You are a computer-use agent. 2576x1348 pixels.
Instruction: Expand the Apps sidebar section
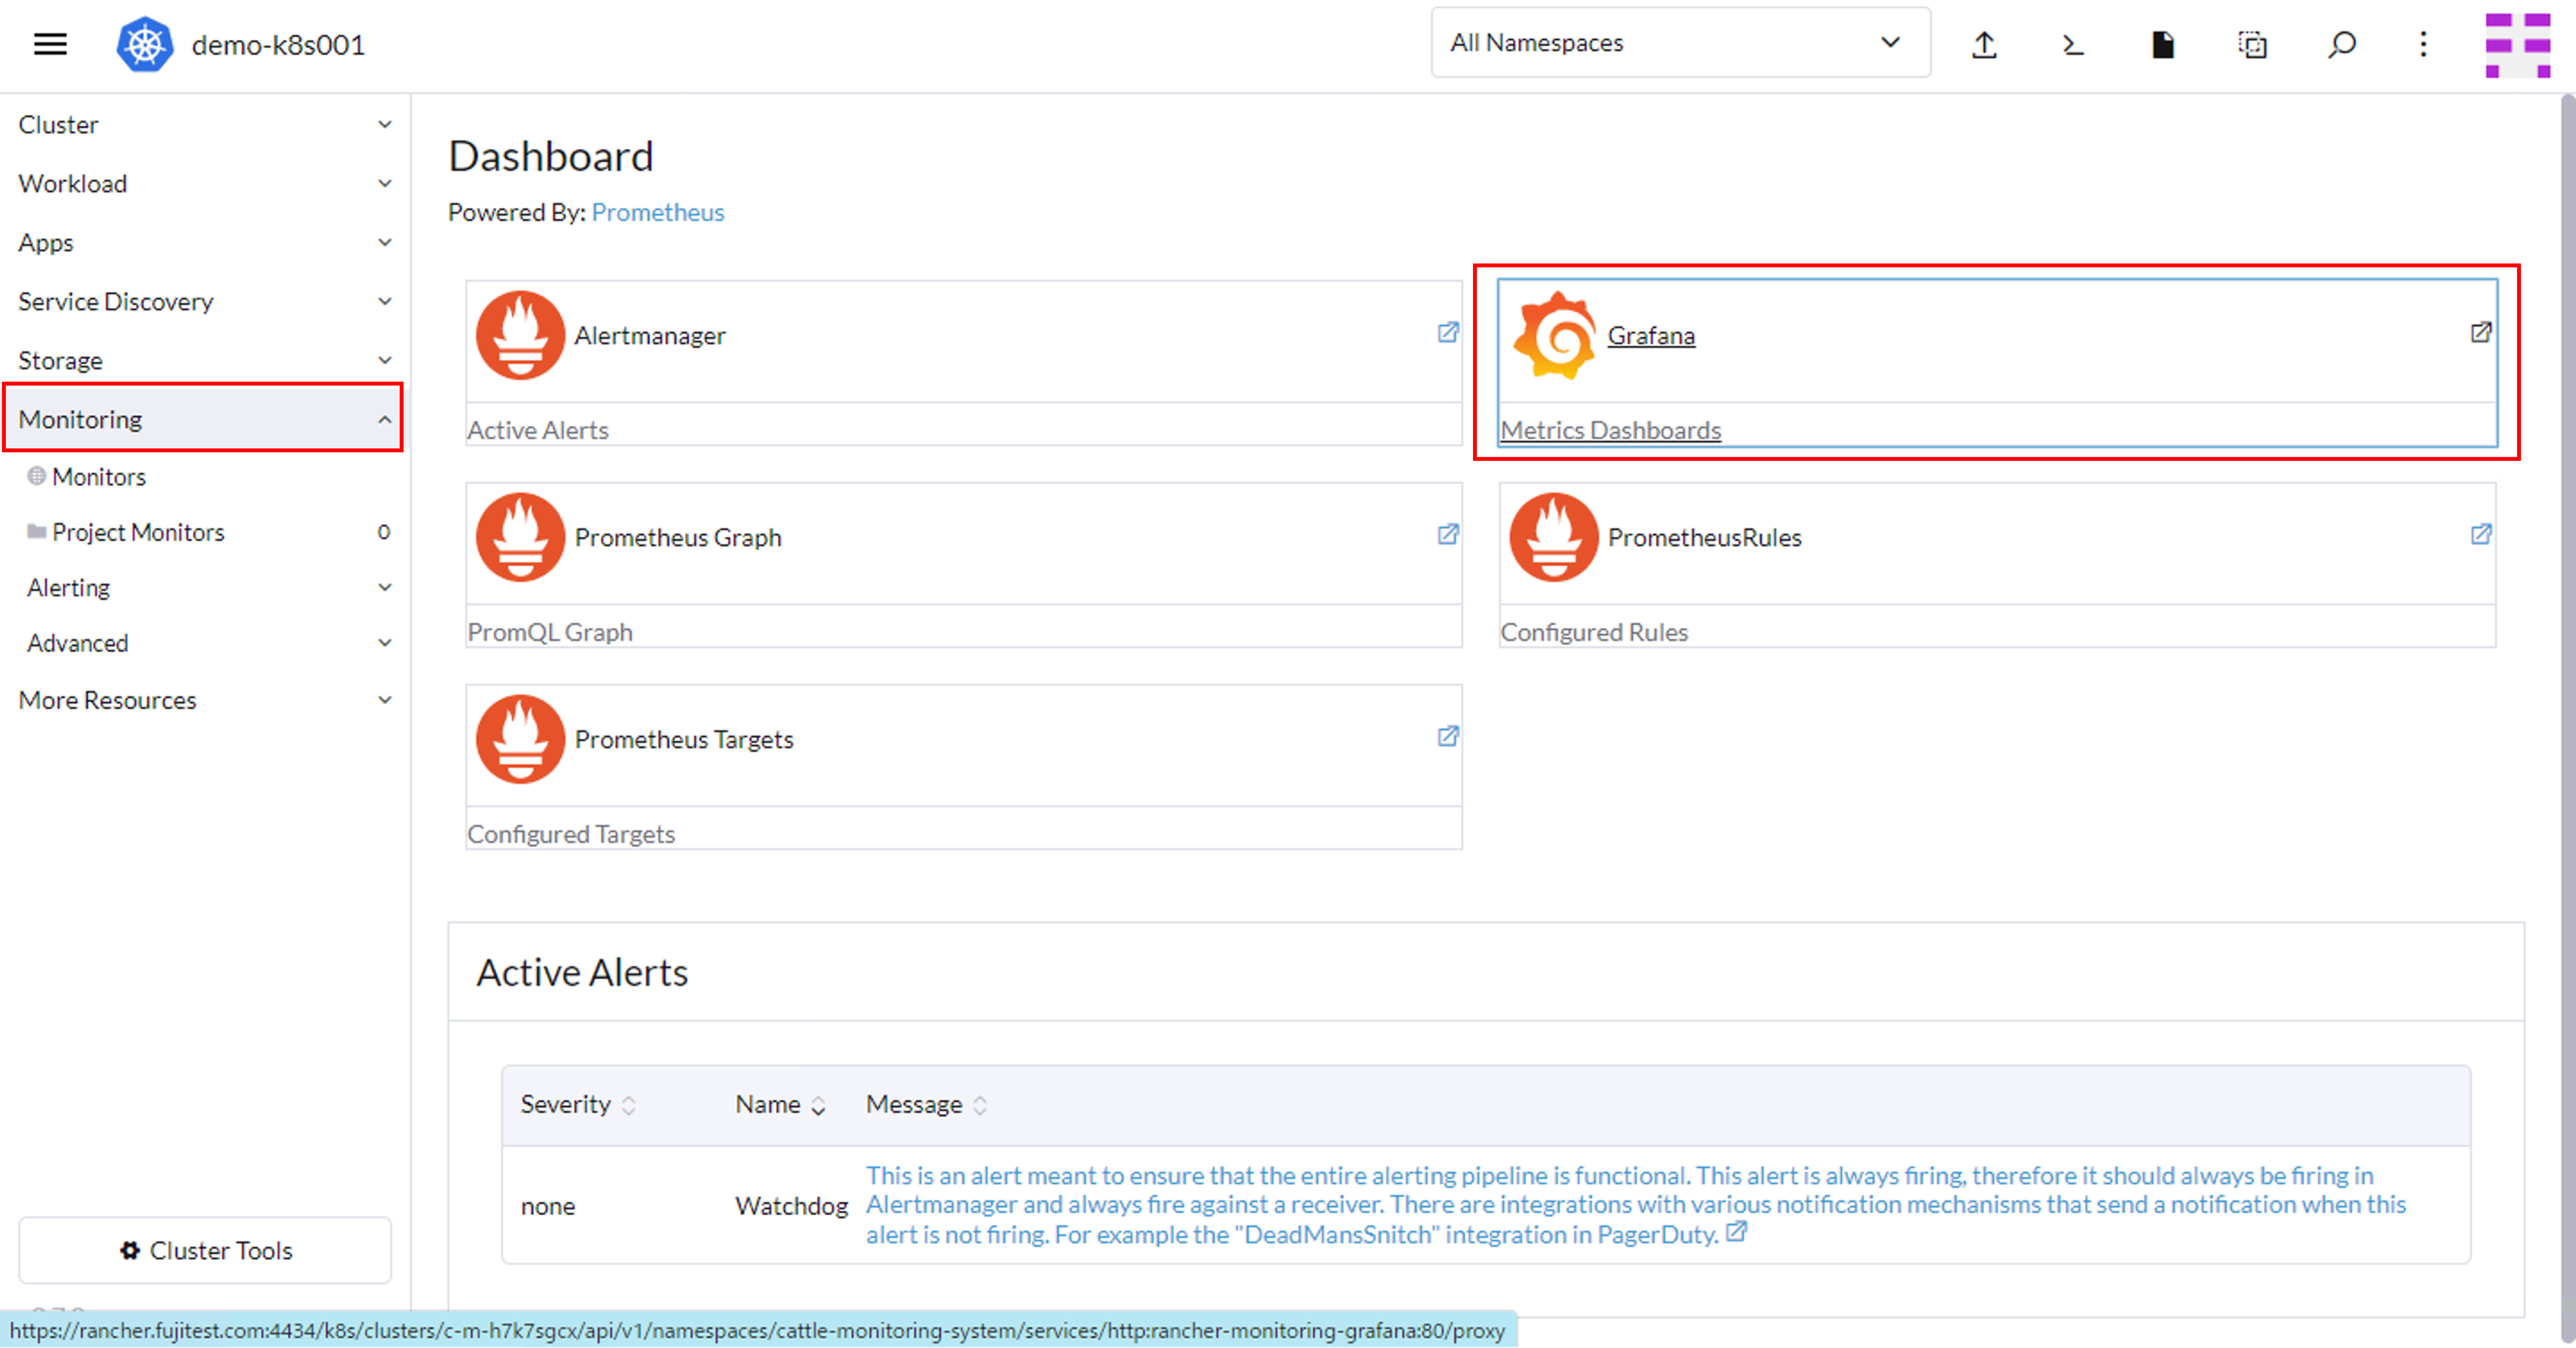coord(204,243)
